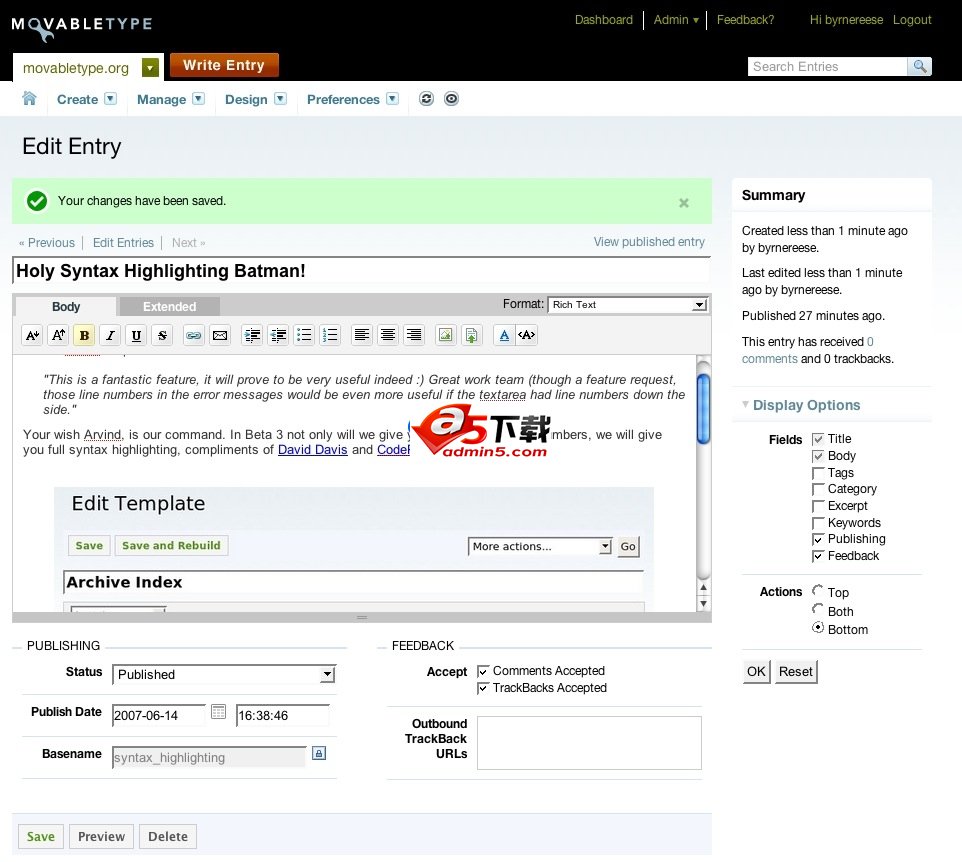Viewport: 962px width, 862px height.
Task: Click the search magnifier button
Action: click(x=920, y=66)
